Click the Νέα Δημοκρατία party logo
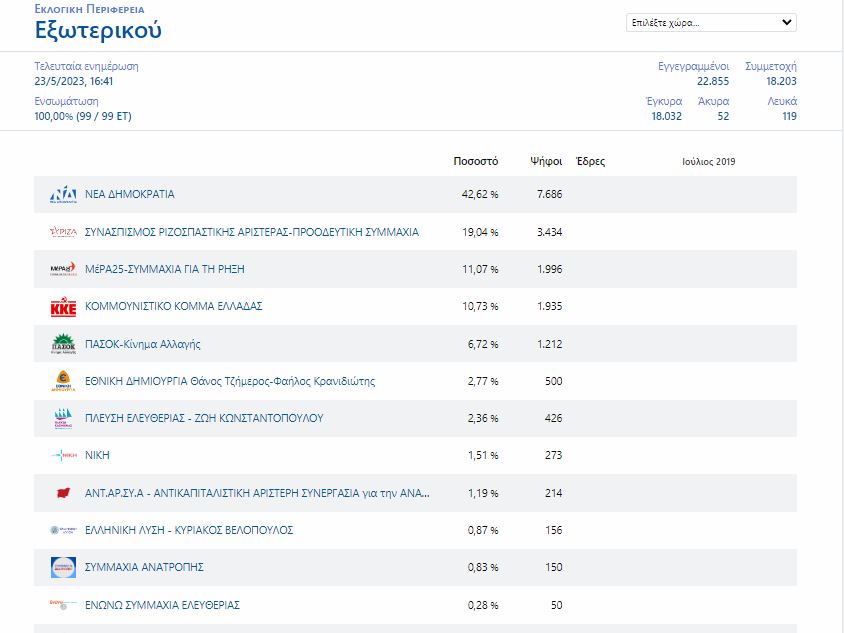This screenshot has width=844, height=633. click(x=63, y=194)
